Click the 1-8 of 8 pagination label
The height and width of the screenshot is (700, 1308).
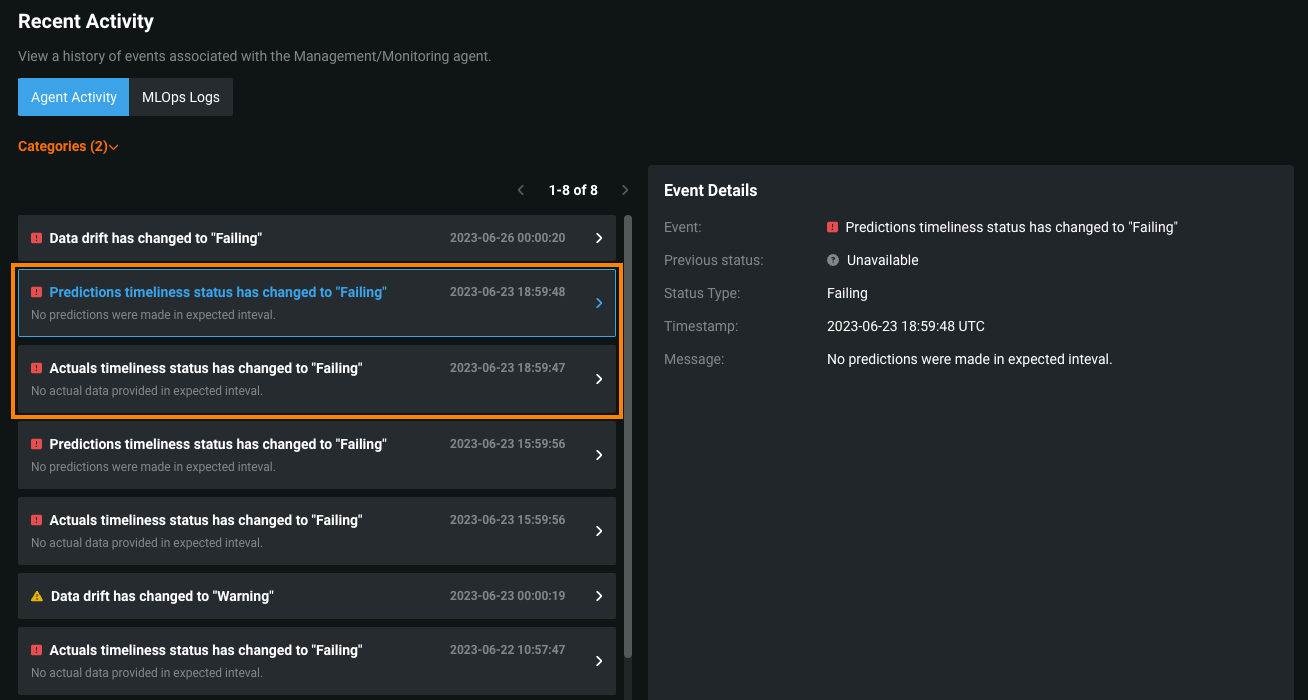point(573,190)
